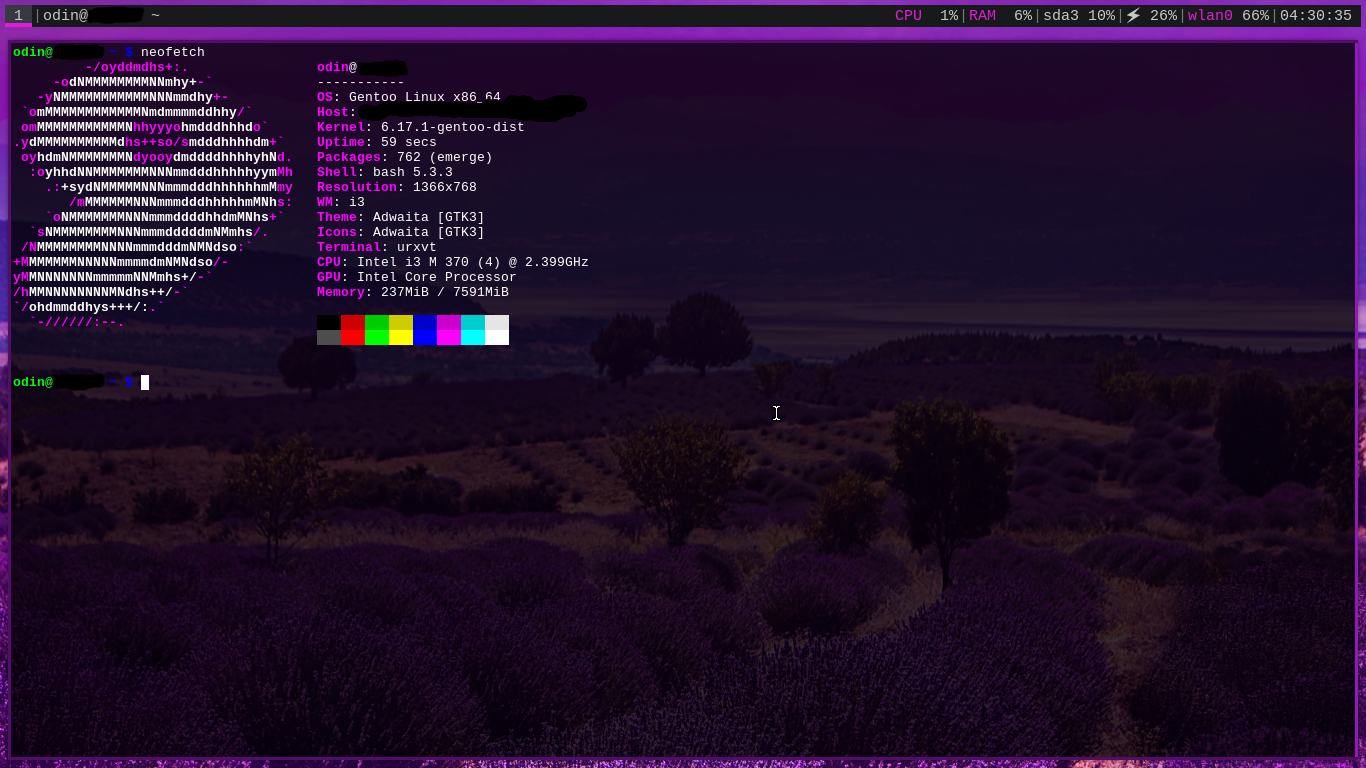
Task: Click the wlan0 signal status block
Action: click(x=1227, y=16)
